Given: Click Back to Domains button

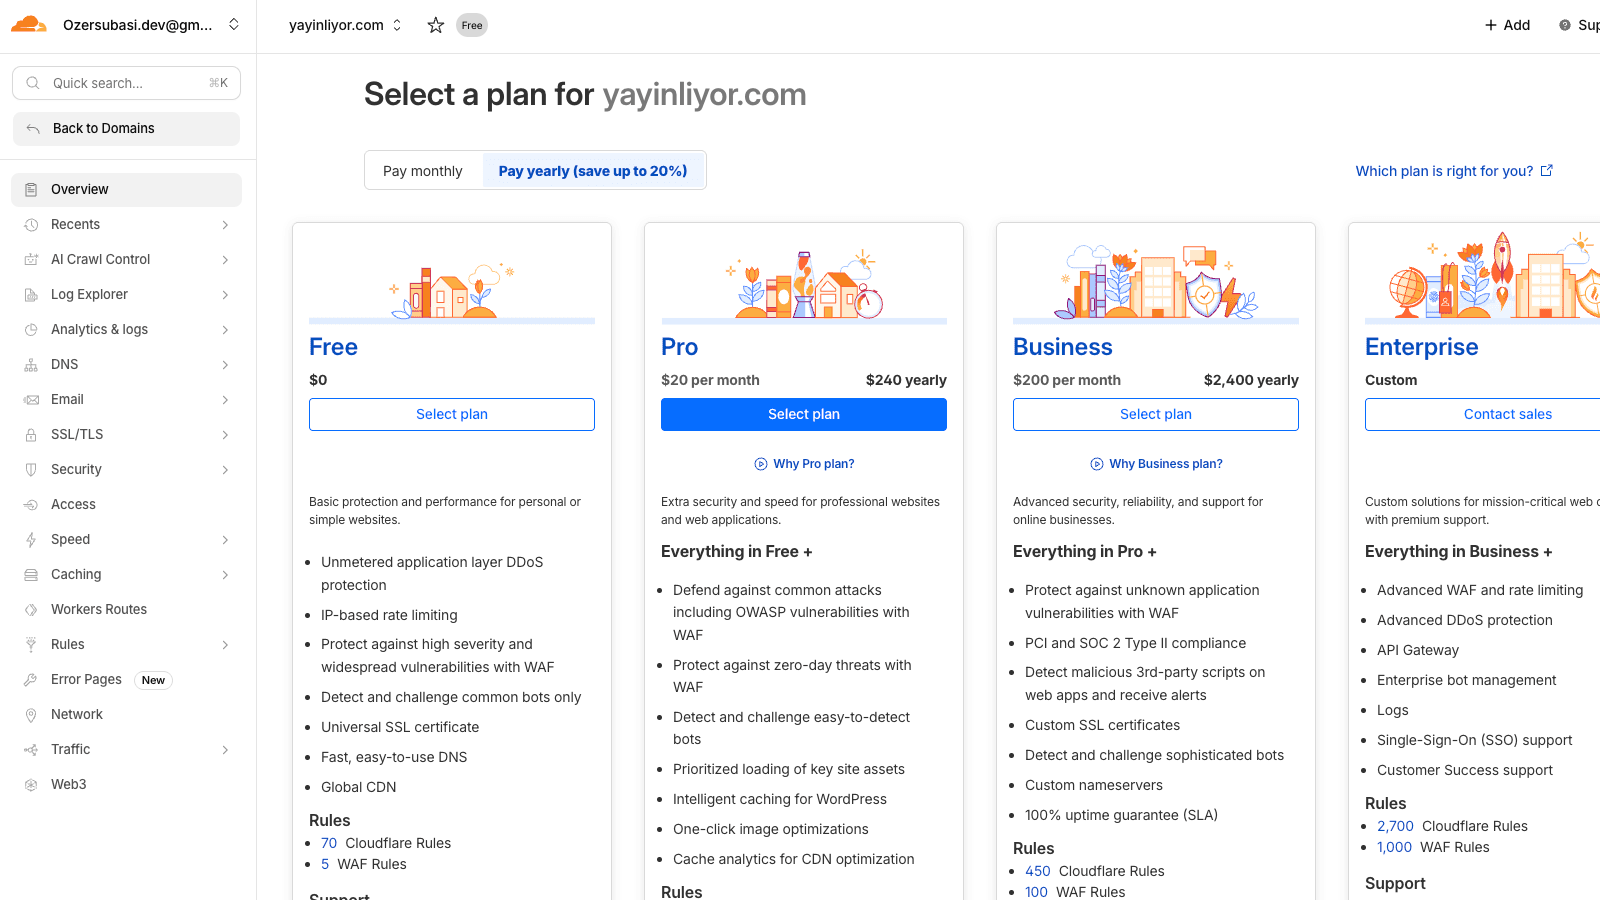Looking at the screenshot, I should pyautogui.click(x=126, y=129).
